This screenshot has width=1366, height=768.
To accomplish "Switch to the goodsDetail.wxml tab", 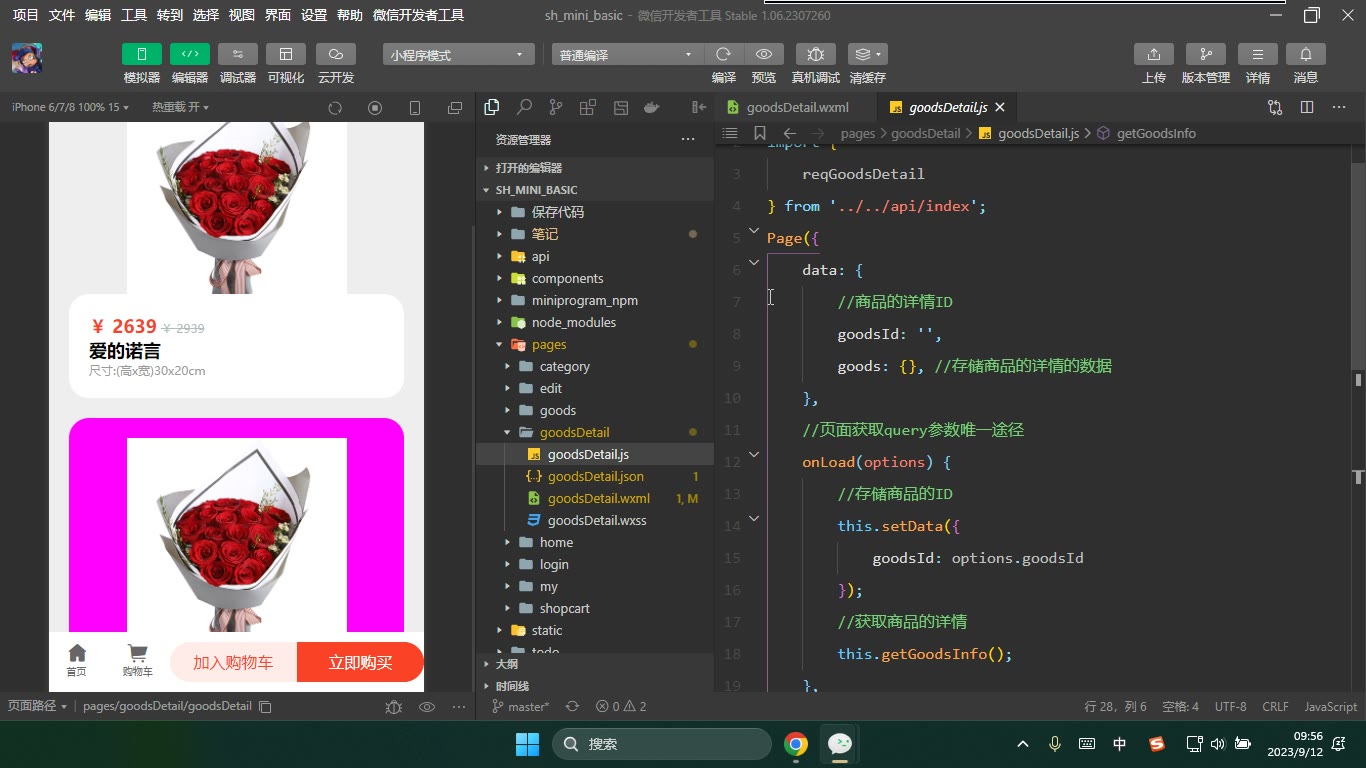I will (796, 107).
